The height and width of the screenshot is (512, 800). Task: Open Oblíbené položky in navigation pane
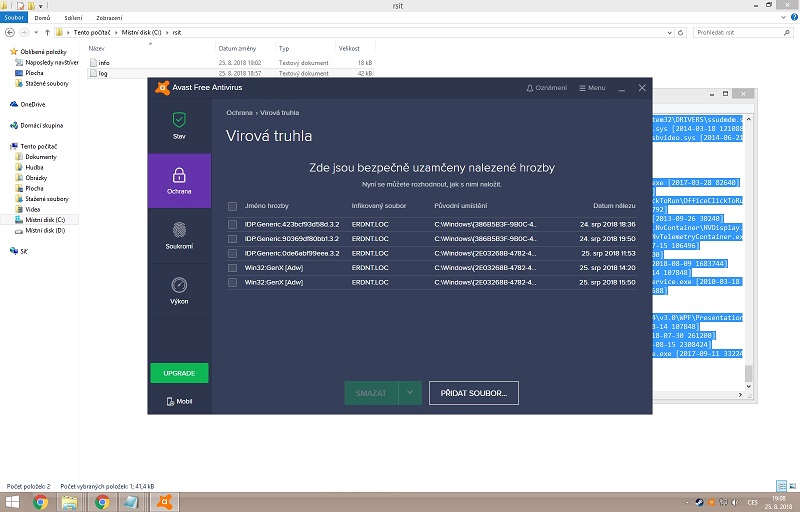pos(43,52)
